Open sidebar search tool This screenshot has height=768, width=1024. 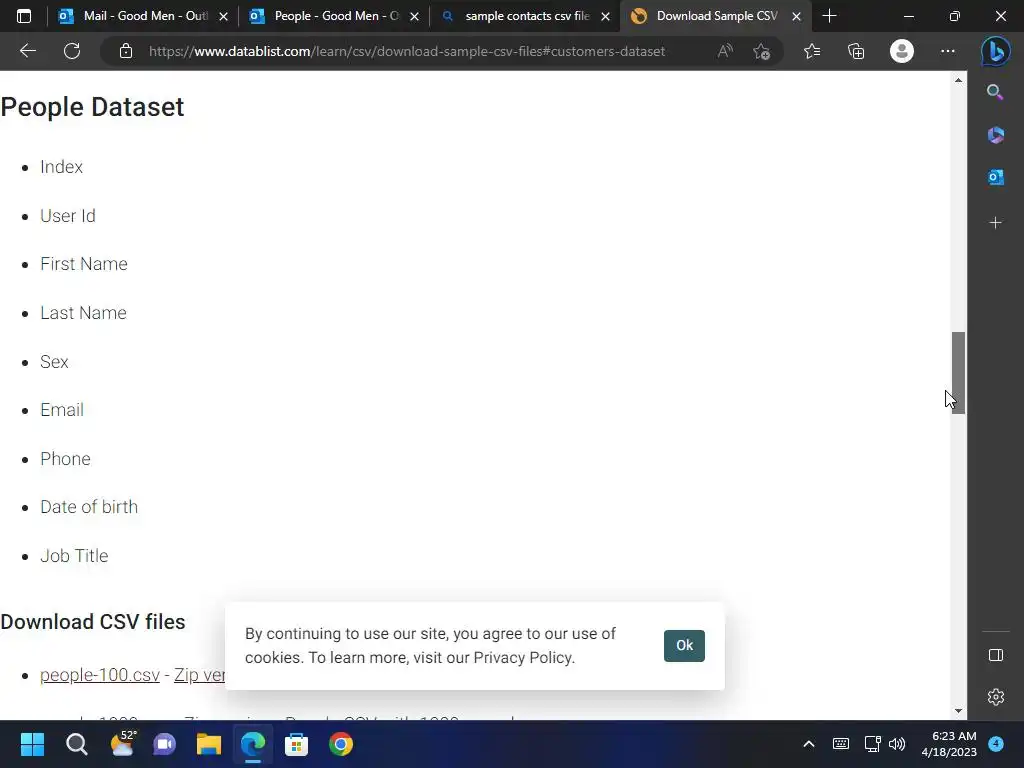995,92
